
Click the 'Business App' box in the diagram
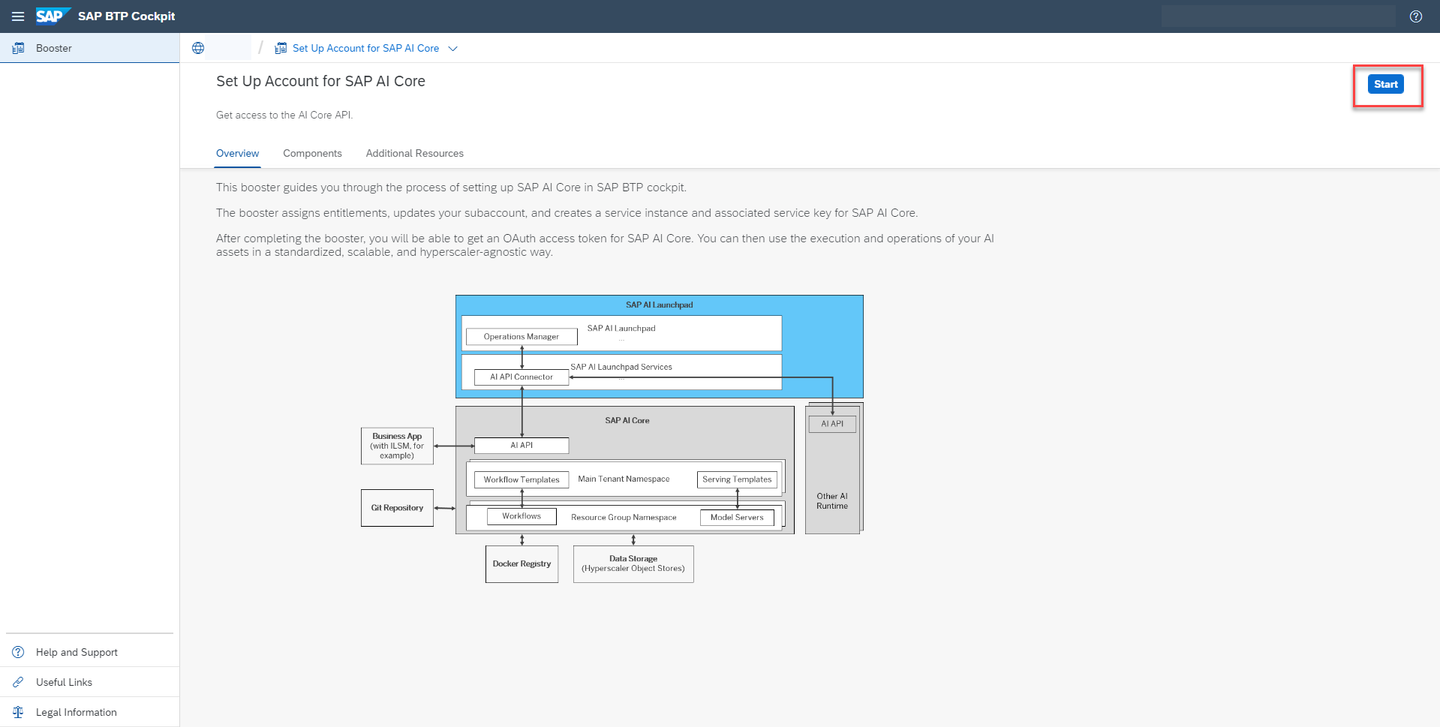[397, 446]
